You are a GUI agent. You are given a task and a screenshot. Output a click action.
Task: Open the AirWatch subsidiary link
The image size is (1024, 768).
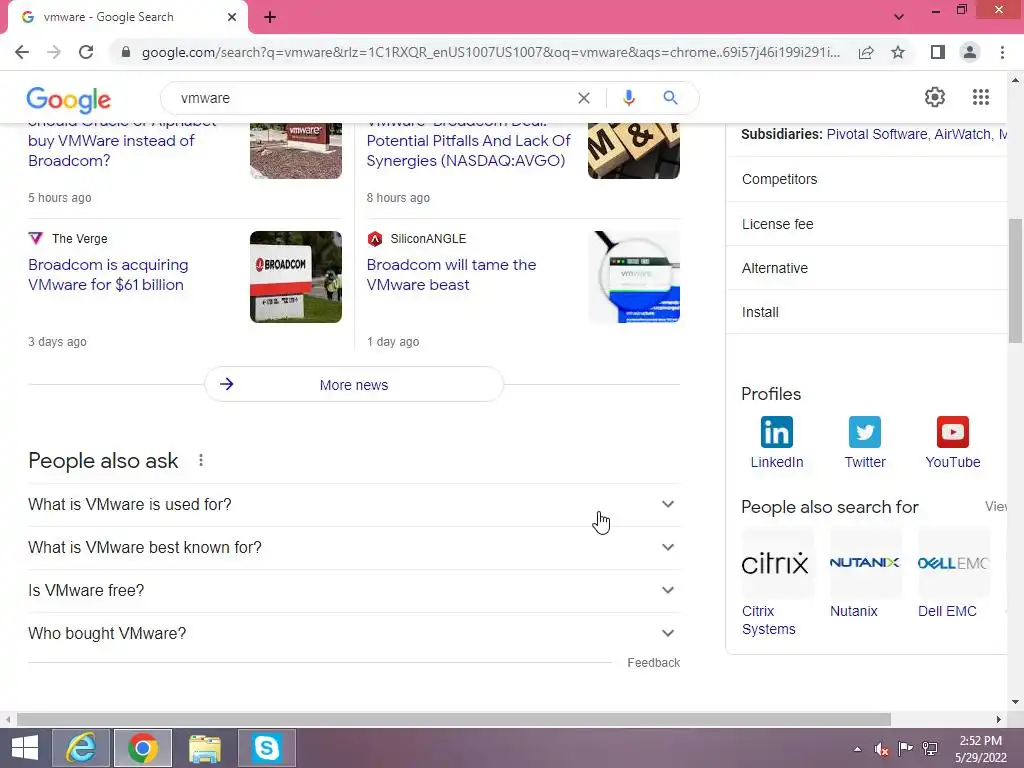click(x=963, y=134)
